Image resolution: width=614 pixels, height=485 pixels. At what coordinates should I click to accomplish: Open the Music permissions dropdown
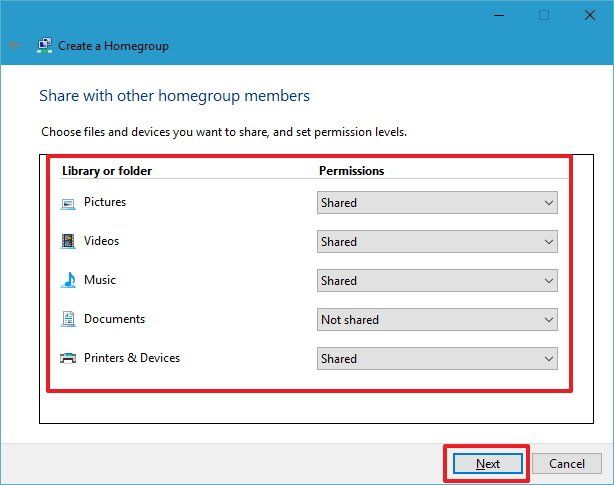pyautogui.click(x=437, y=281)
